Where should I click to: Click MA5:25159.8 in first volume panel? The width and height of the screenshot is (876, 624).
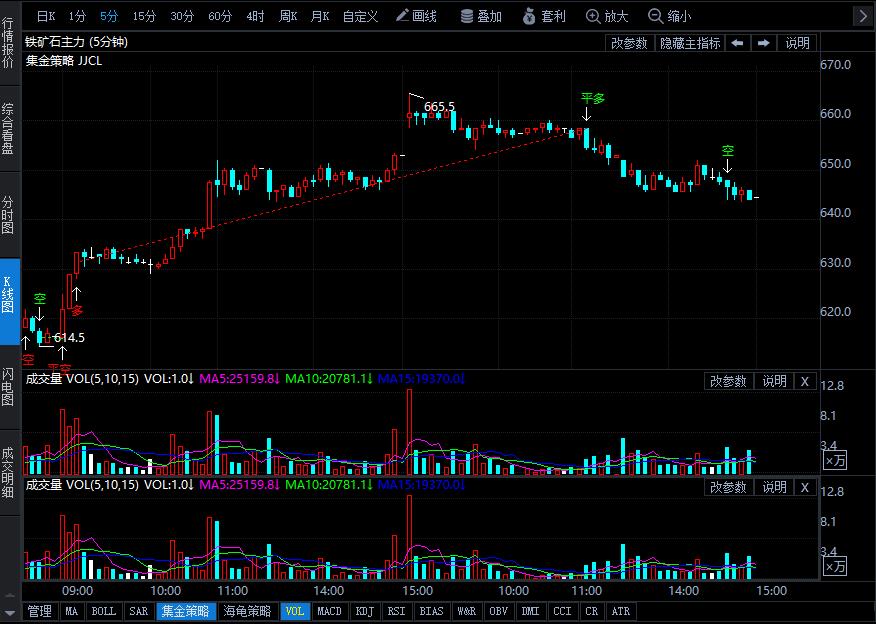pos(238,379)
